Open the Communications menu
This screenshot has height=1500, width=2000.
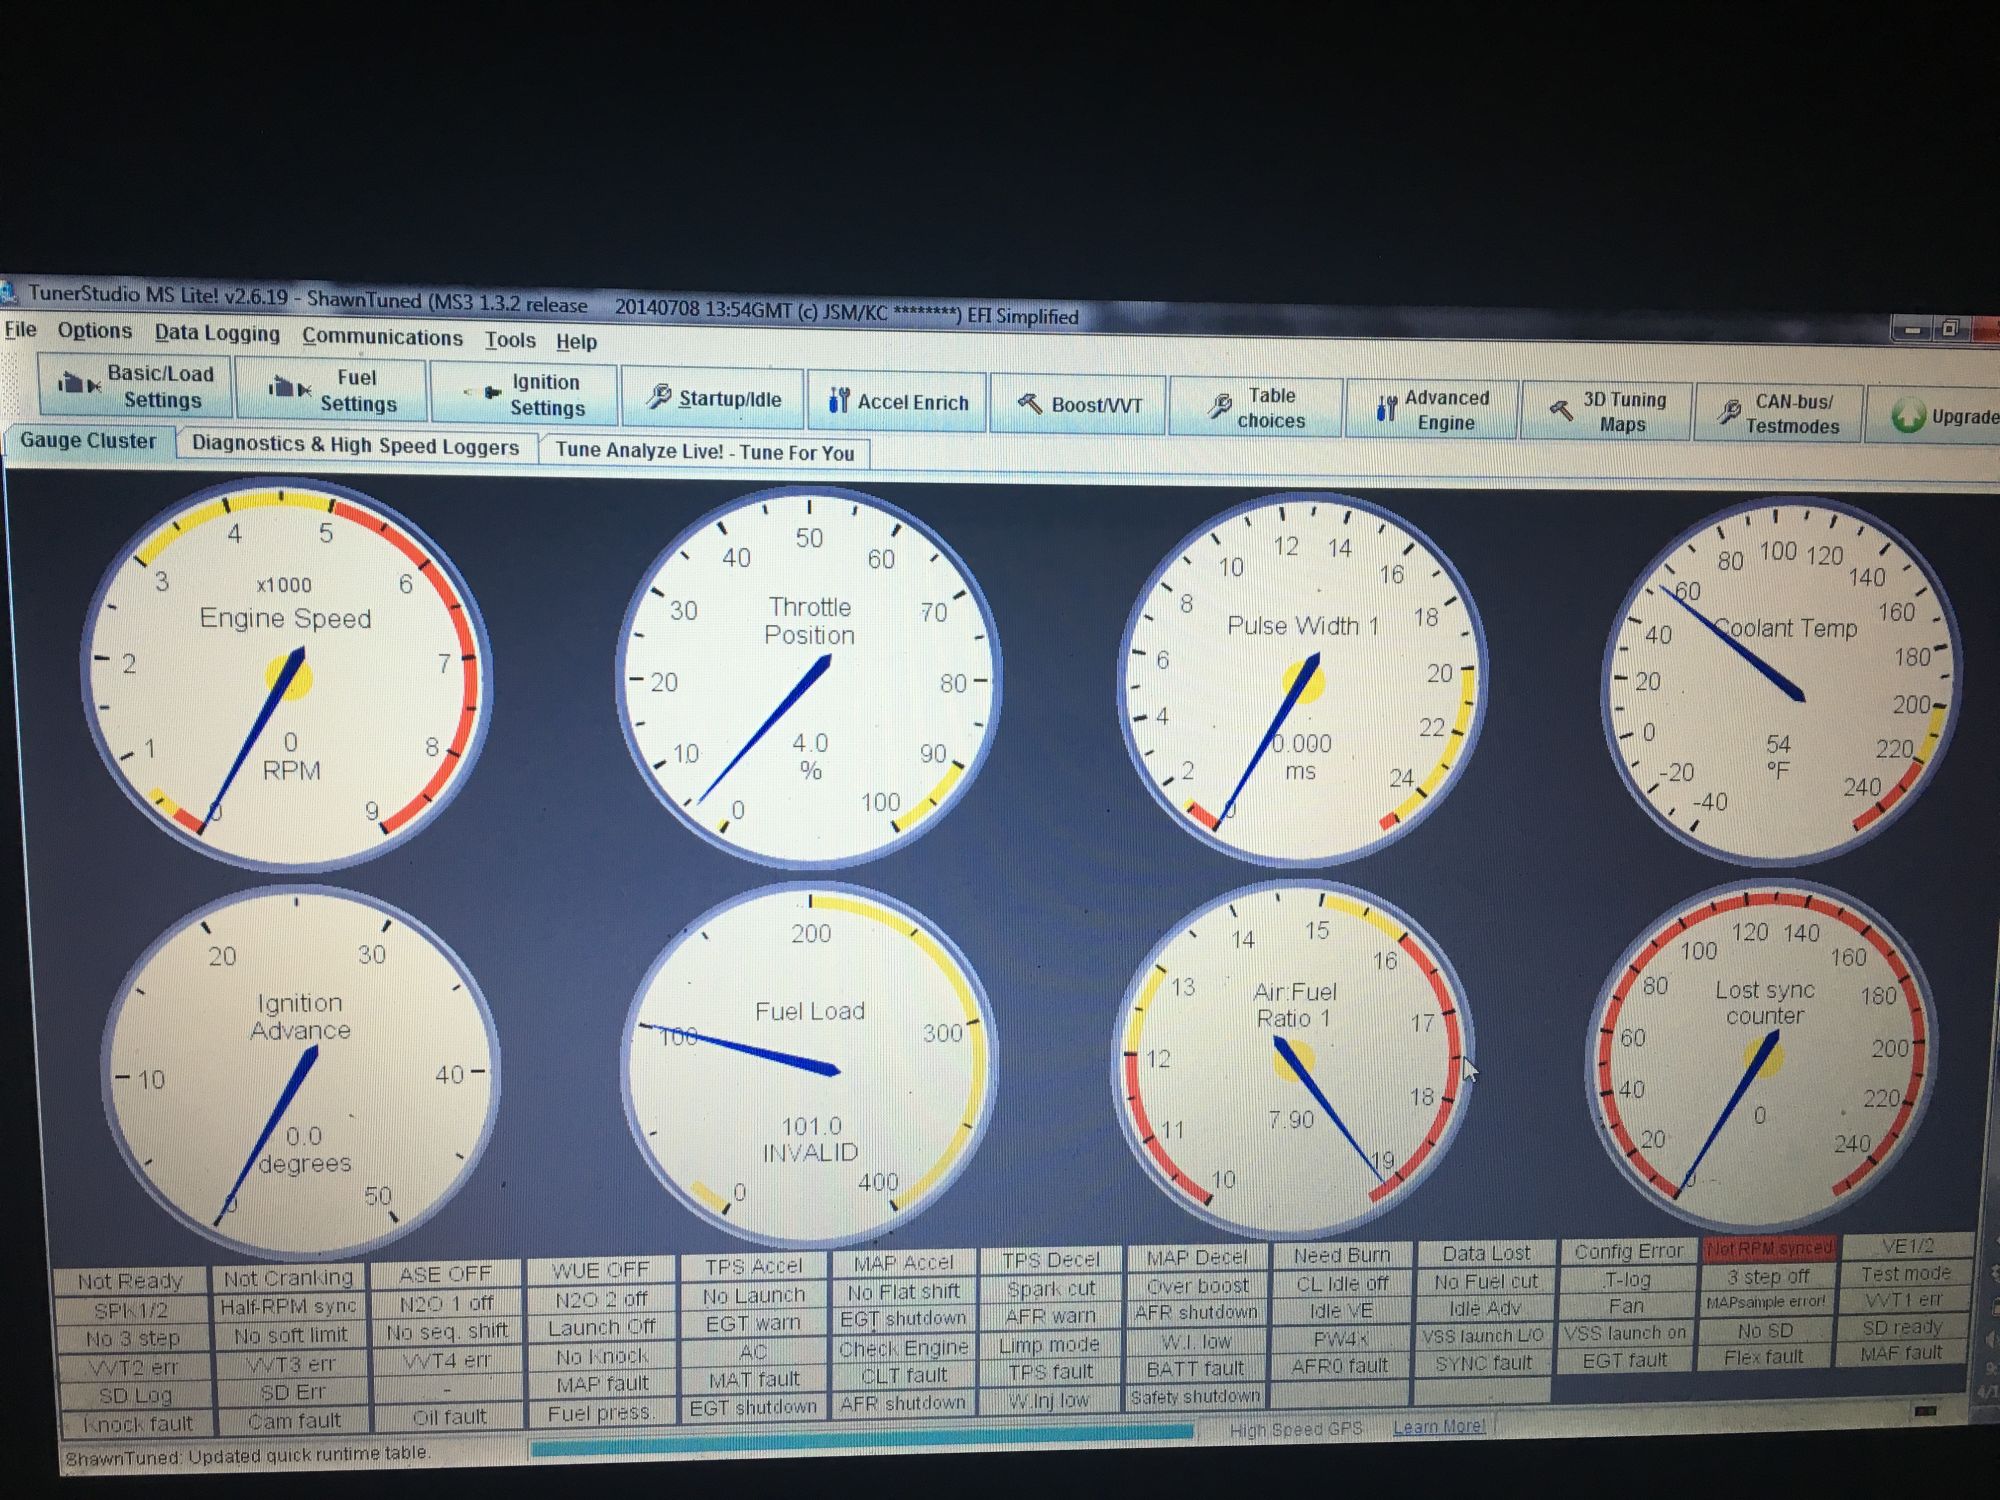tap(382, 337)
